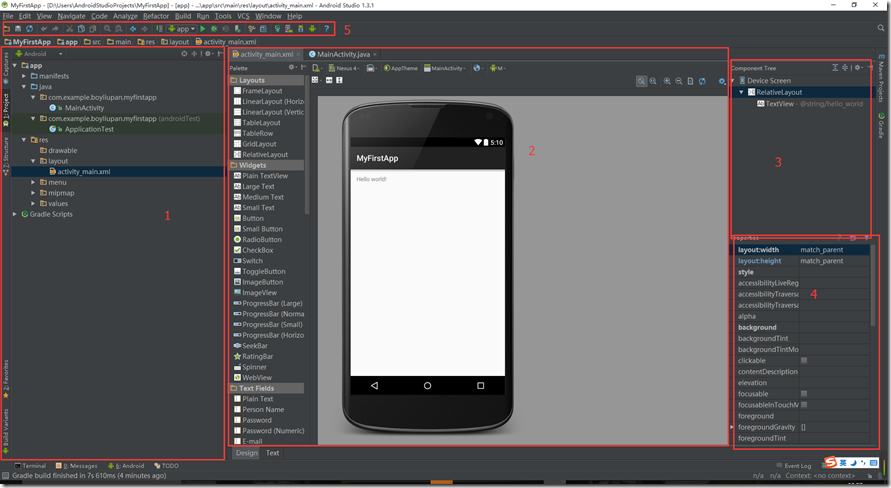Click the Debug app icon in toolbar
This screenshot has height=488, width=891.
pos(214,29)
